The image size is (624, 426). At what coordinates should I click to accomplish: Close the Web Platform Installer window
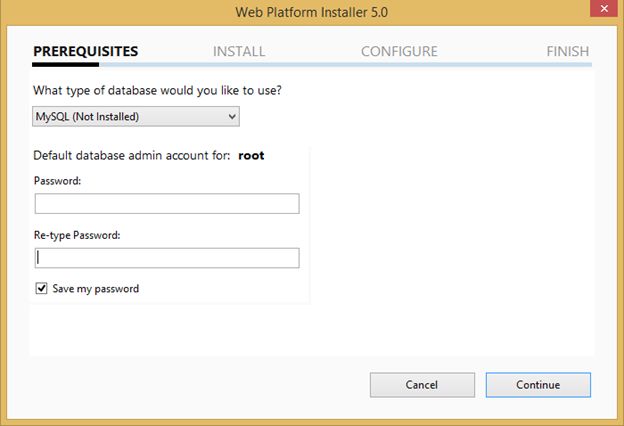[604, 8]
